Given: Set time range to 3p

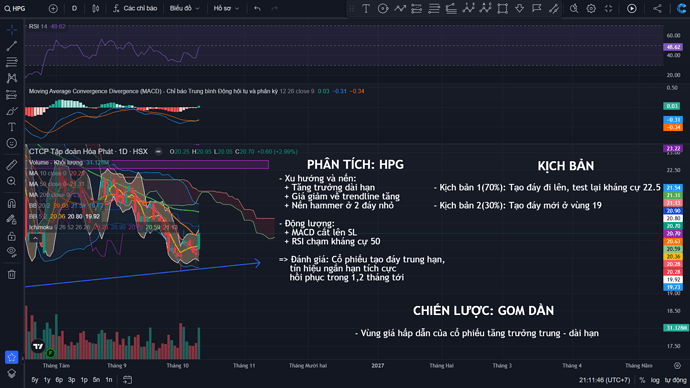Looking at the screenshot, I should point(71,380).
